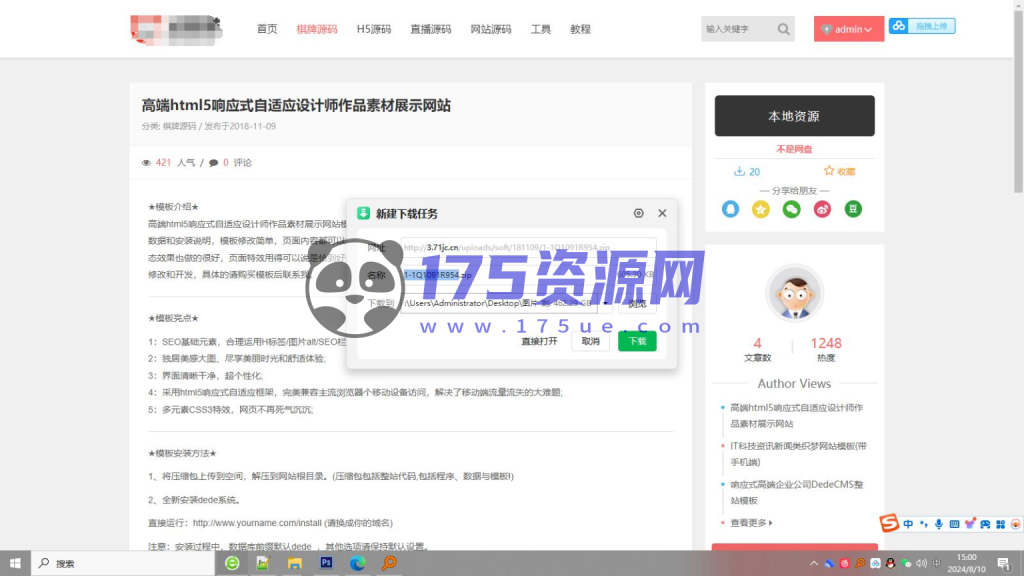1024x576 pixels.
Task: Open the green 360 browser taskbar icon
Action: point(232,563)
